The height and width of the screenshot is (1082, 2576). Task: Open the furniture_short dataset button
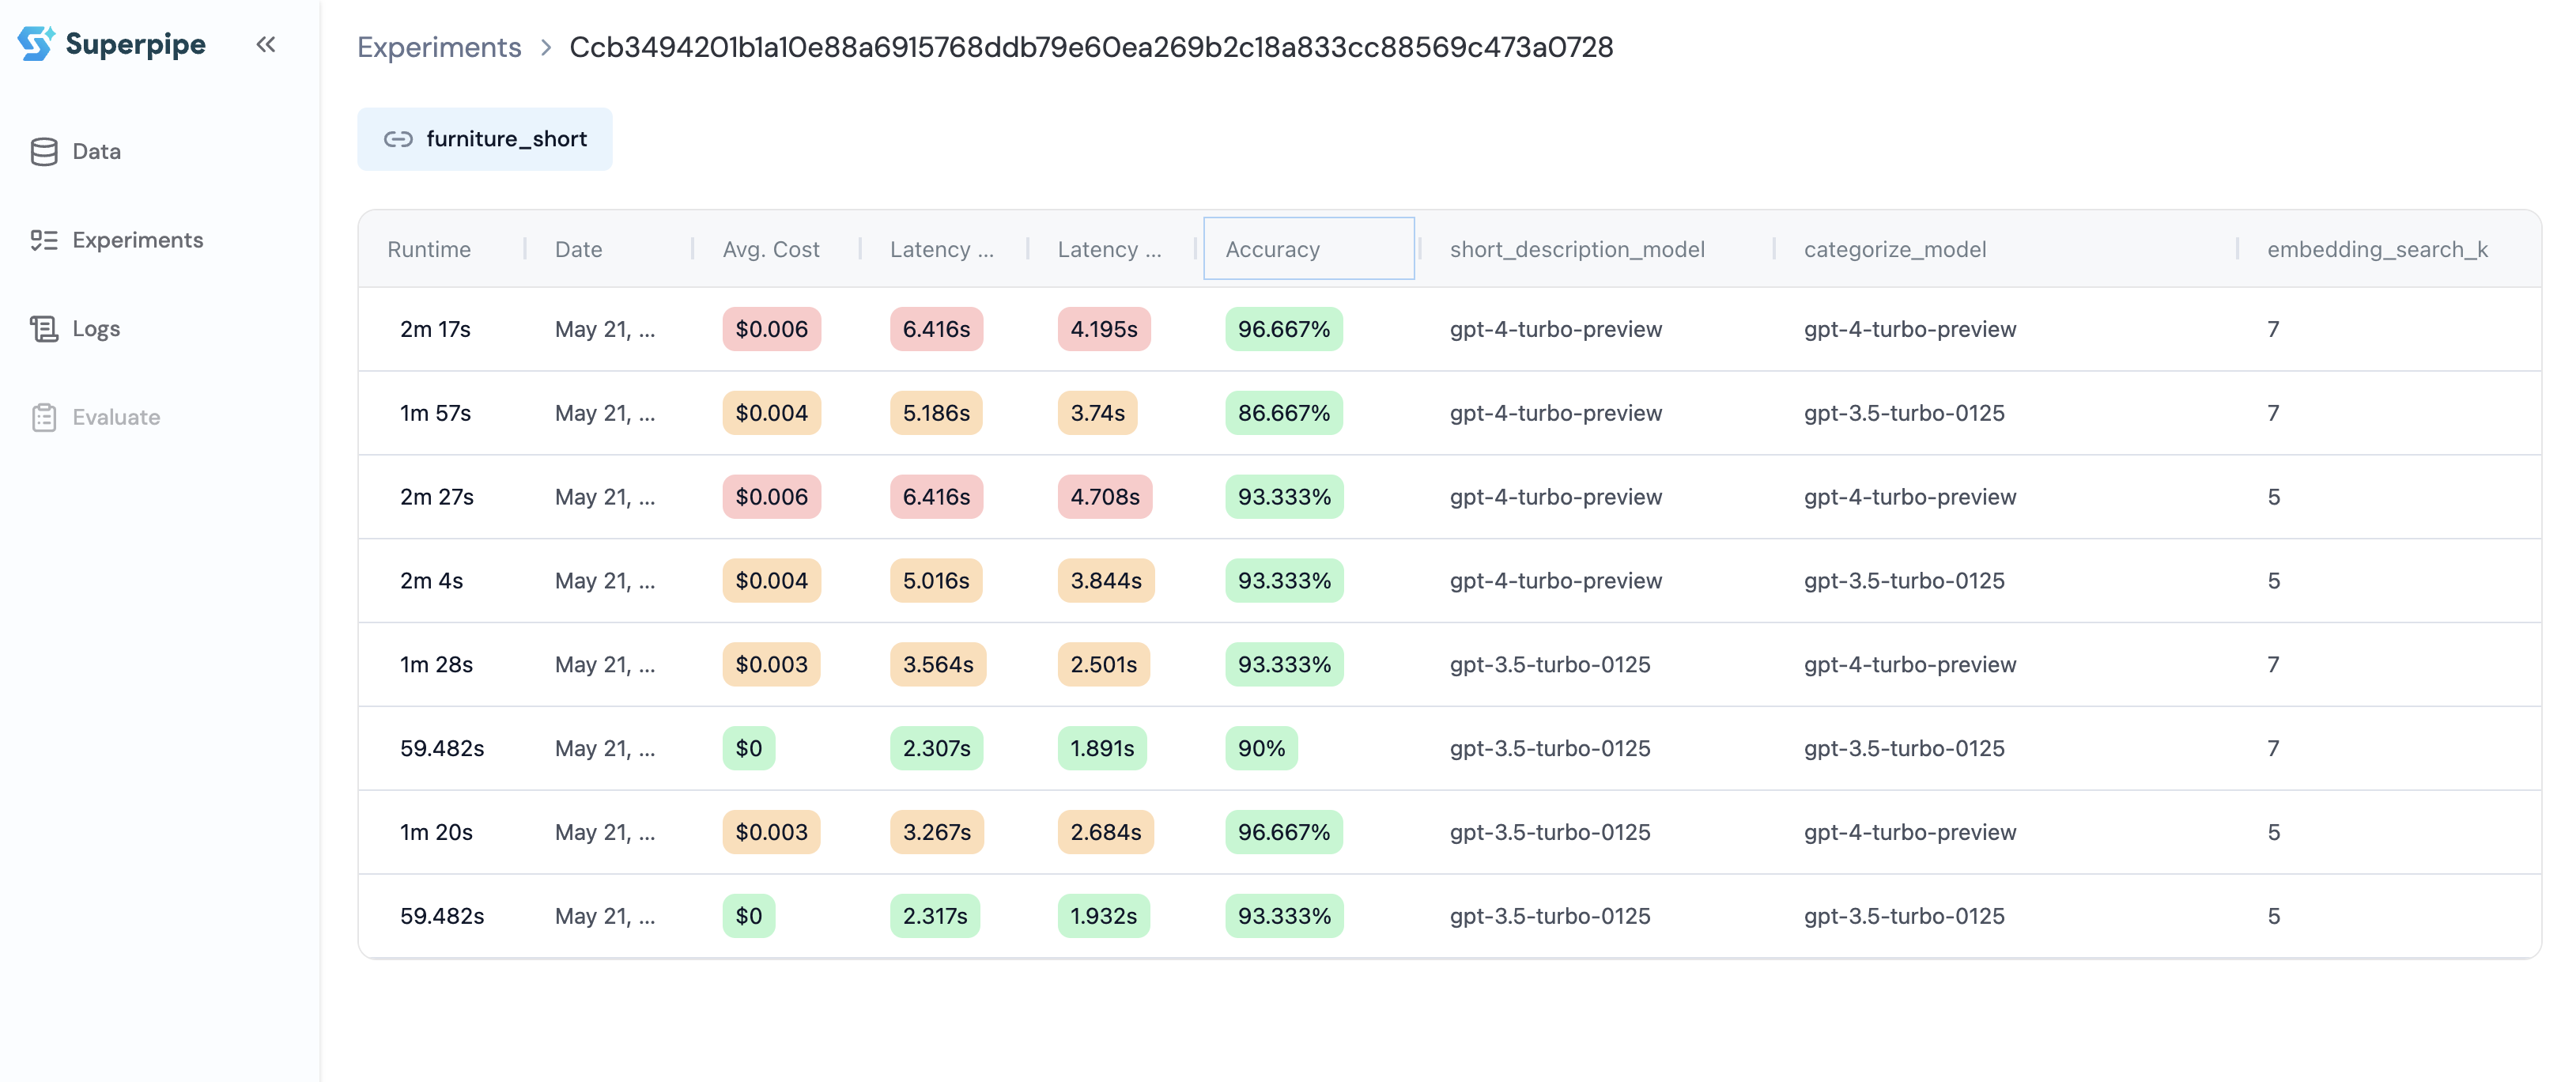[x=485, y=139]
